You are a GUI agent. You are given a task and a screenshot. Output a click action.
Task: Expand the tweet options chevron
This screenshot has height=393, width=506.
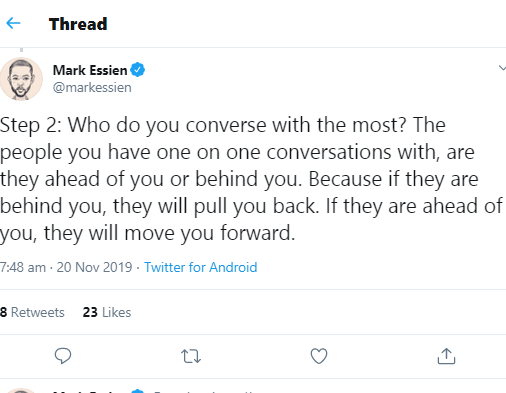tap(502, 68)
